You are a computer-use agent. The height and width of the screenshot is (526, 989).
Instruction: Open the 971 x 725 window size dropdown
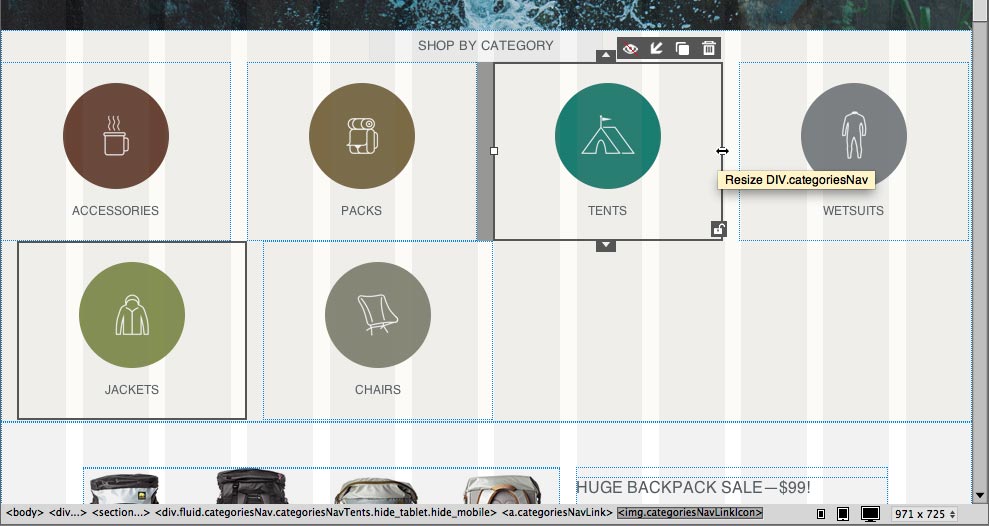[925, 514]
